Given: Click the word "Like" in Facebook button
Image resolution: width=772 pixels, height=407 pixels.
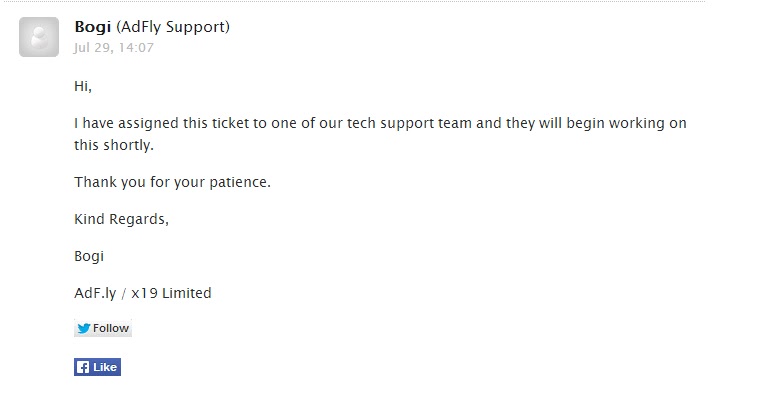Looking at the screenshot, I should tap(105, 367).
